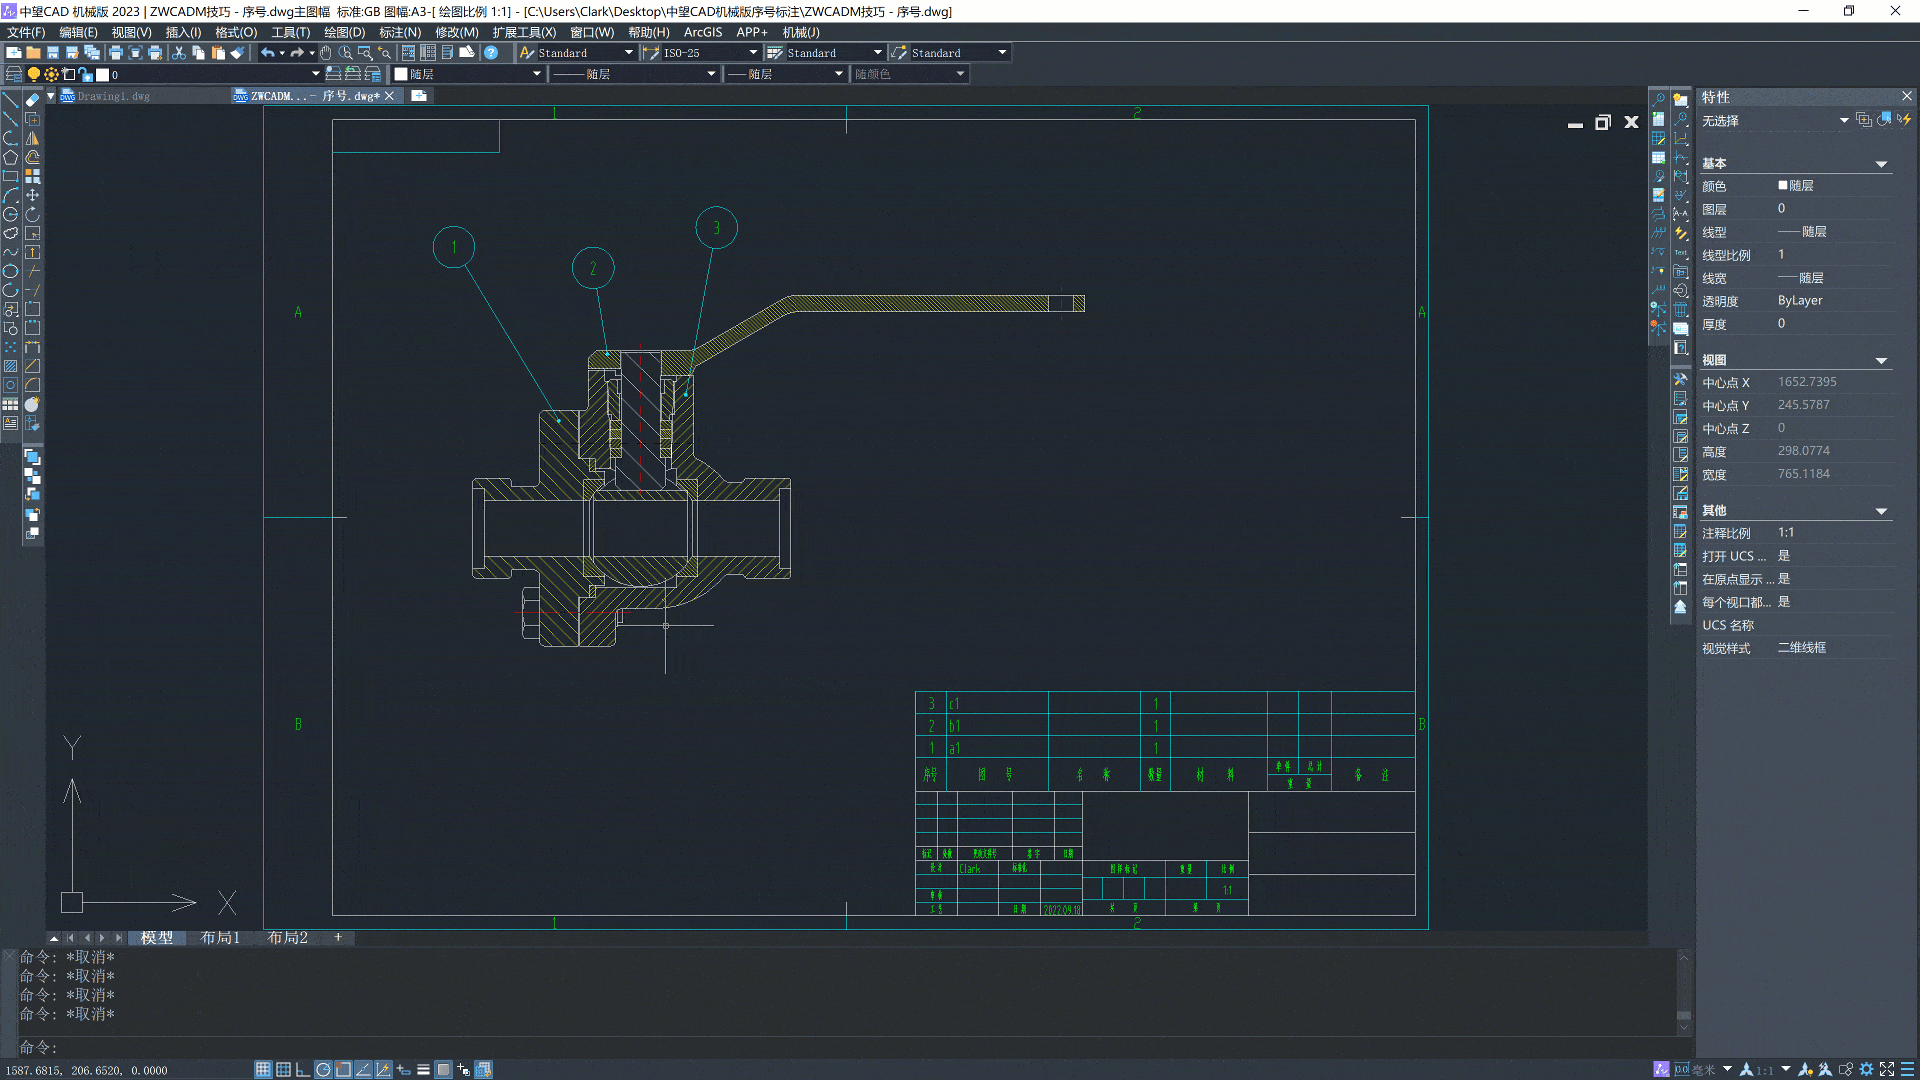Select the Hatch fill tool

tap(11, 366)
